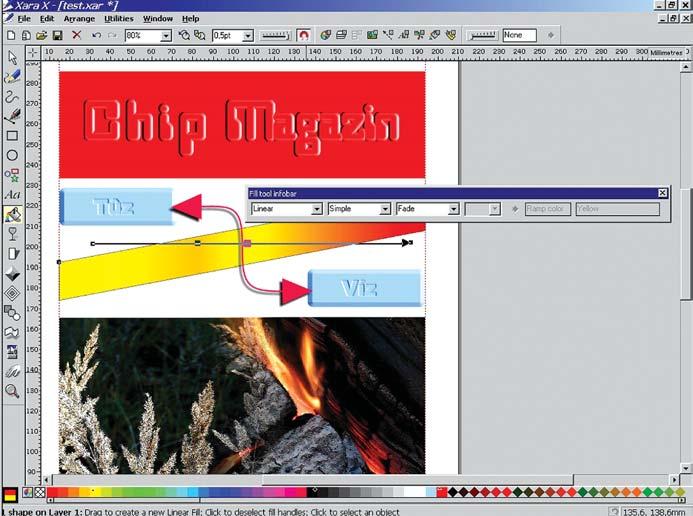Select the Blend tool

click(12, 313)
